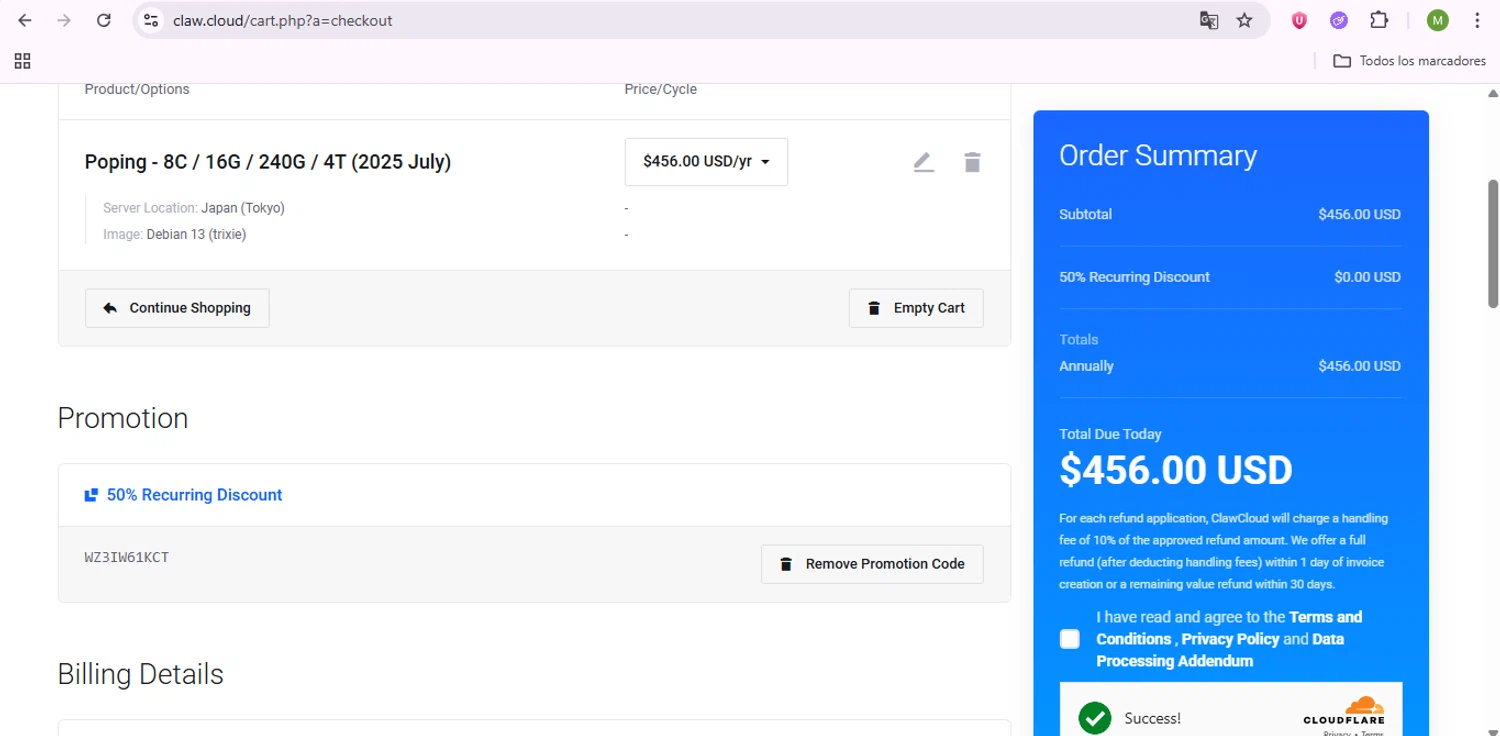Open the uBlock shield extension icon

pos(1299,20)
